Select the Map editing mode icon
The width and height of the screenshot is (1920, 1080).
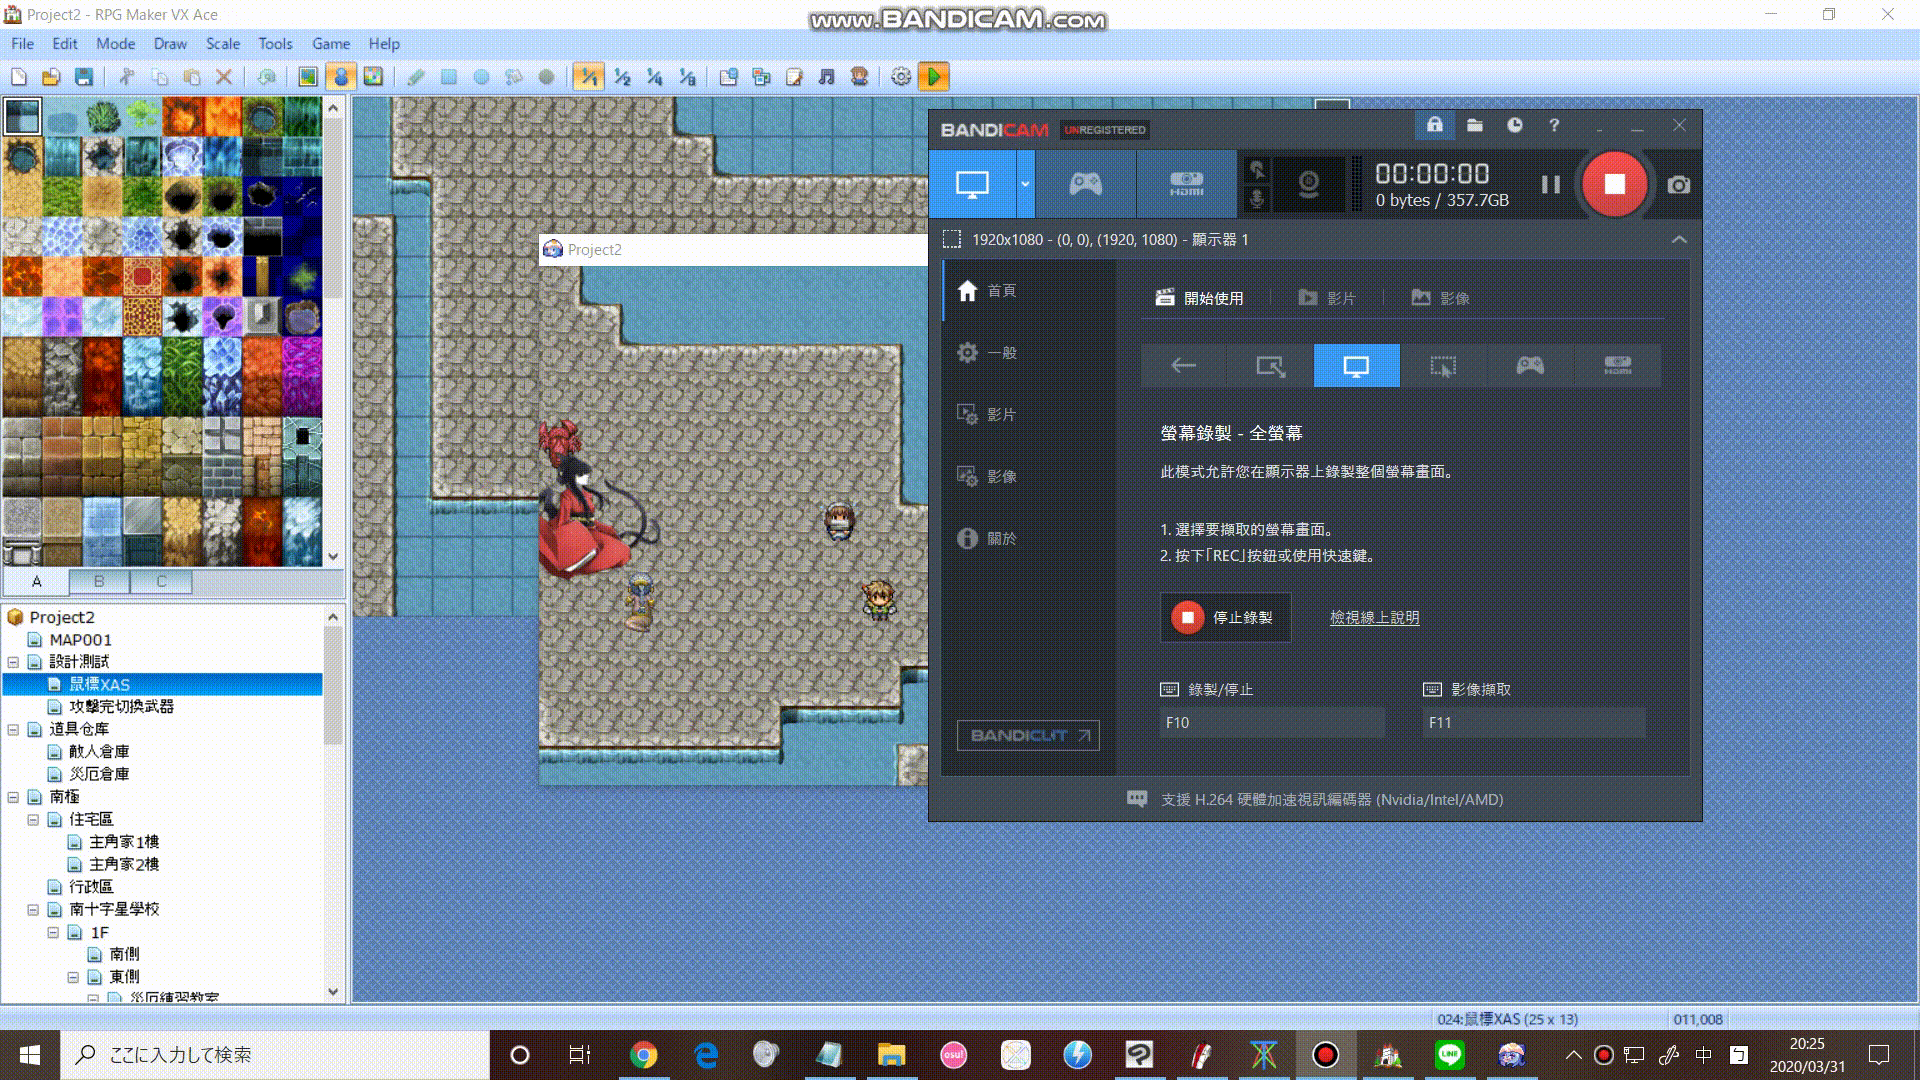[x=308, y=77]
